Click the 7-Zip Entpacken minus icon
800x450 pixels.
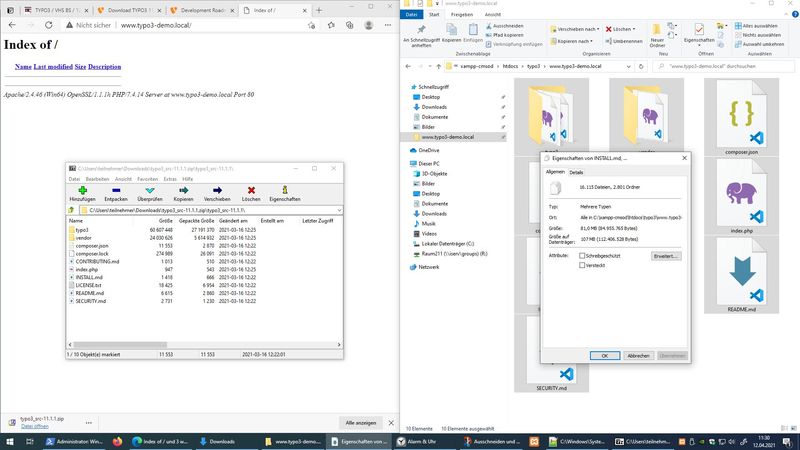coord(116,190)
